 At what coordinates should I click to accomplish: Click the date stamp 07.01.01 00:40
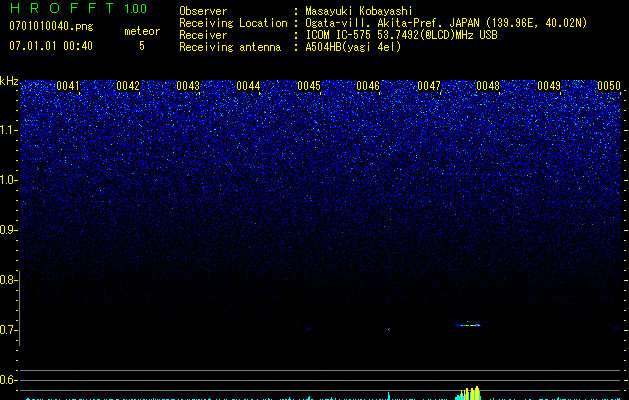click(51, 46)
